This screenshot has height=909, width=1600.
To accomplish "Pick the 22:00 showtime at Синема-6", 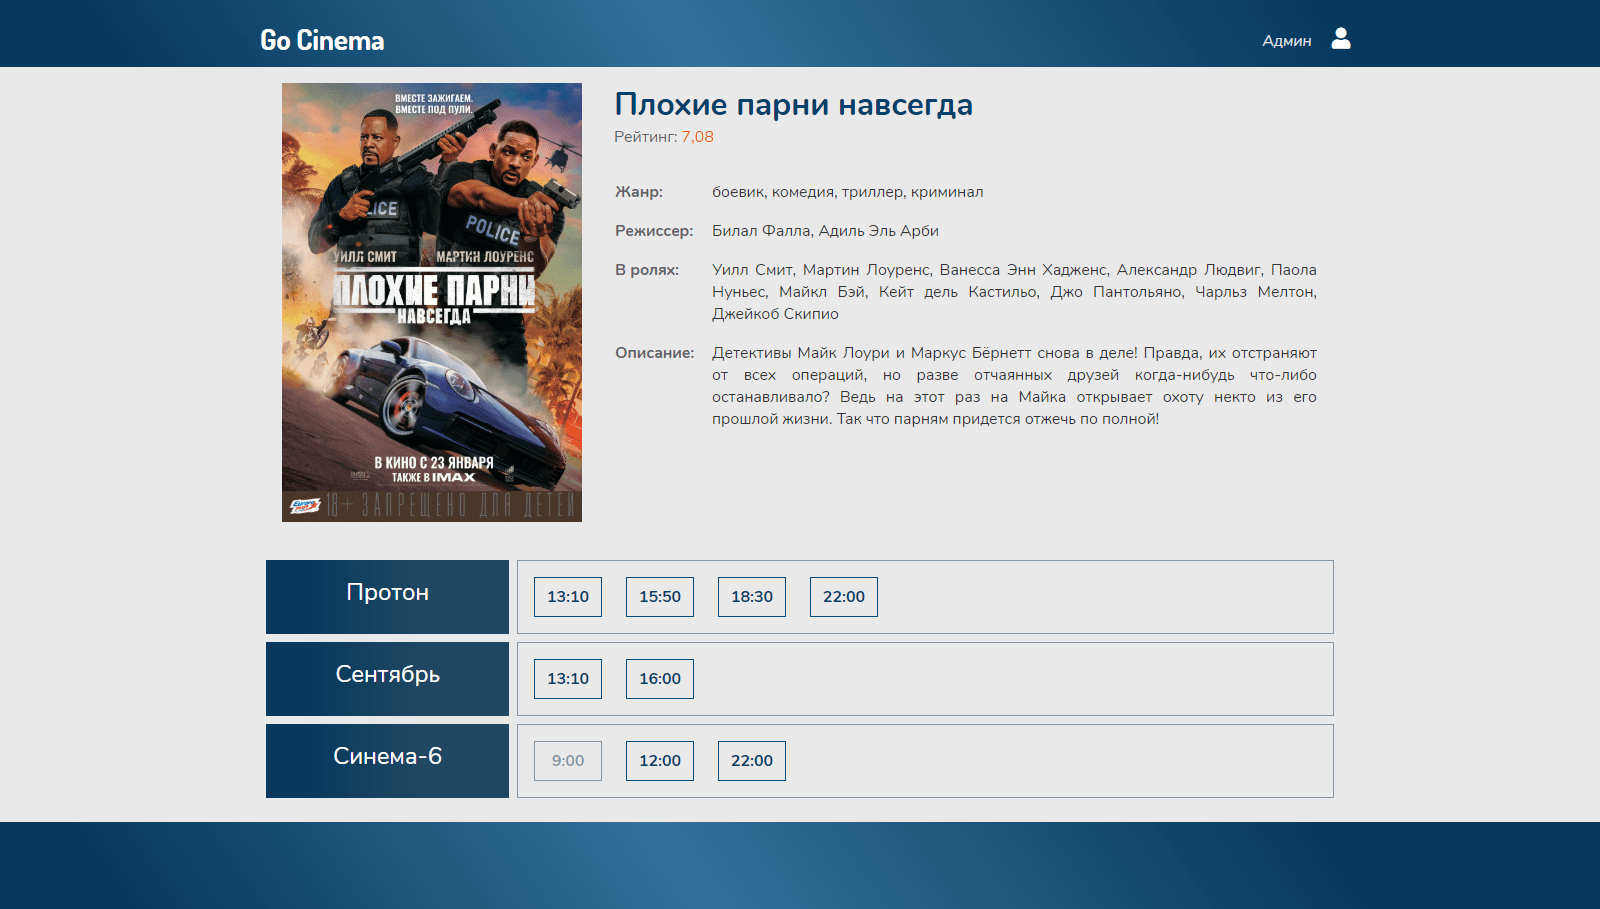I will (x=752, y=761).
